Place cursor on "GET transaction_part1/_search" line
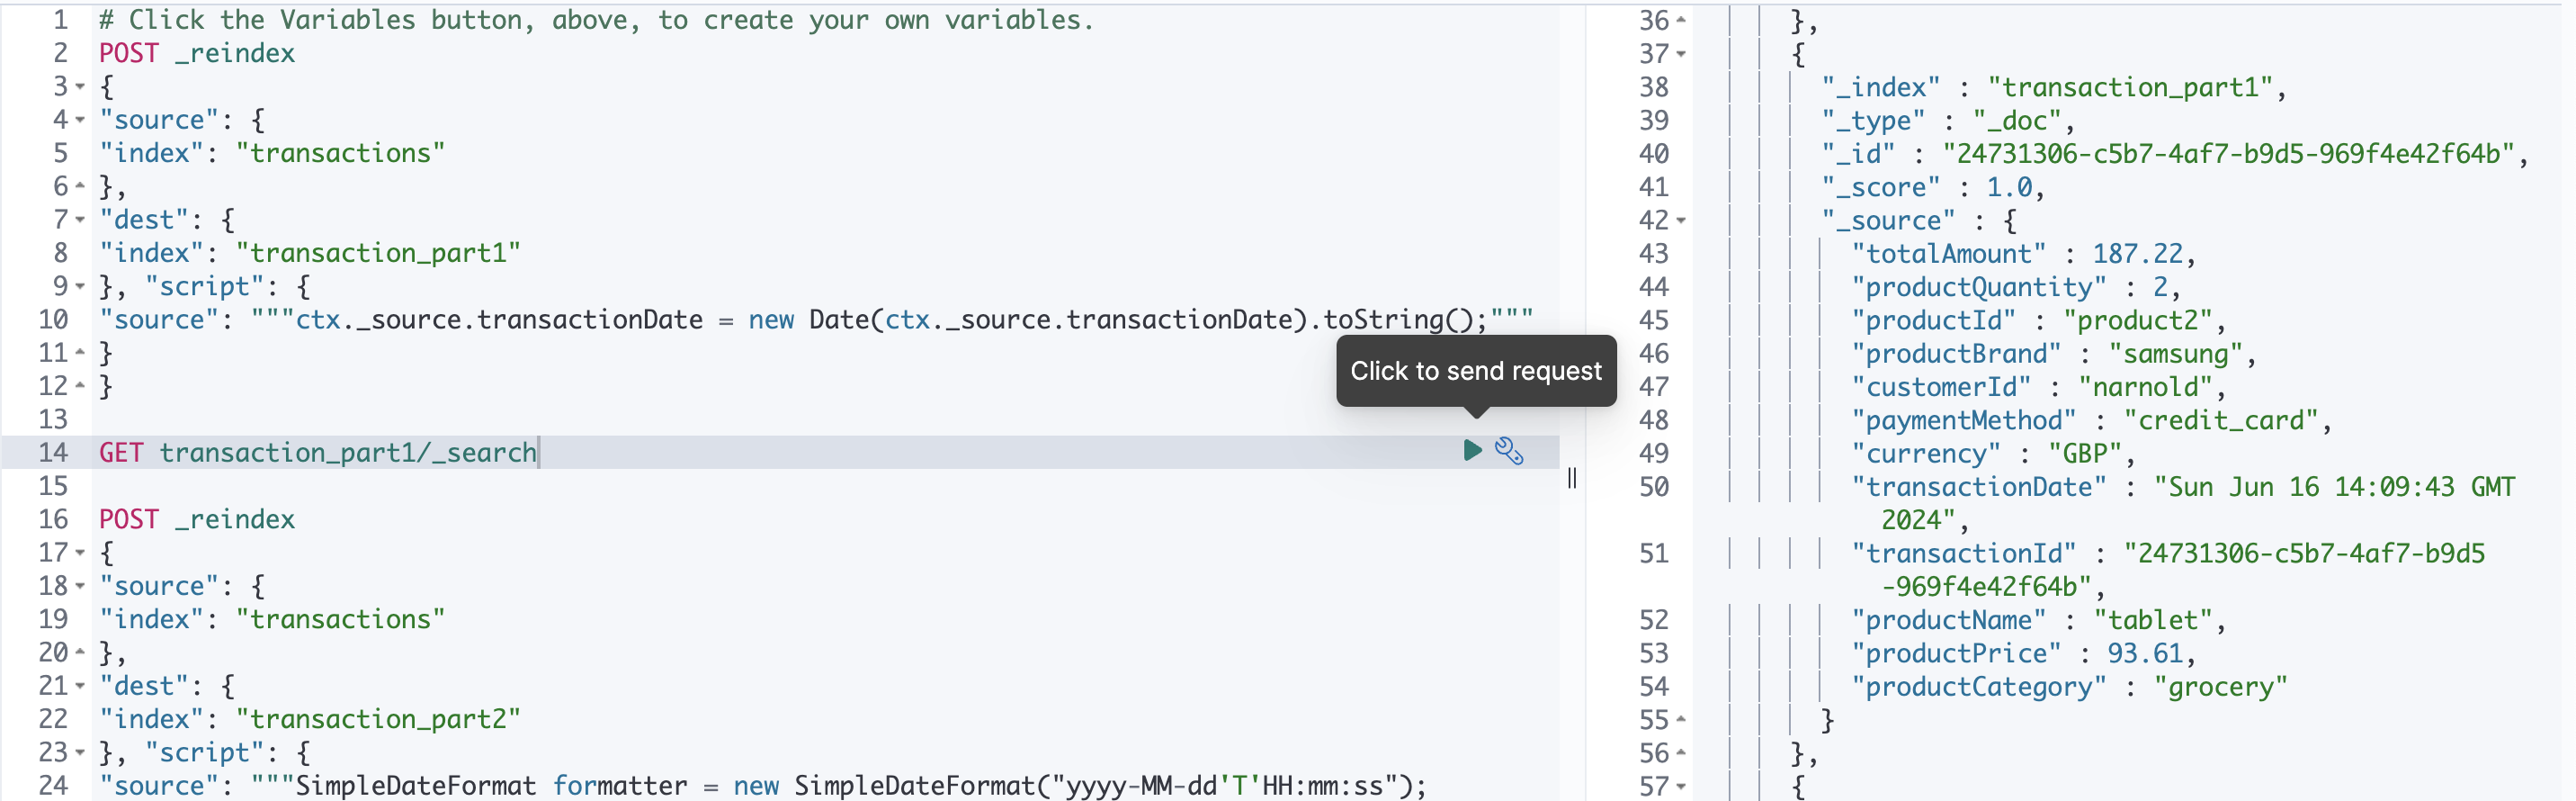The width and height of the screenshot is (2576, 801). (318, 452)
